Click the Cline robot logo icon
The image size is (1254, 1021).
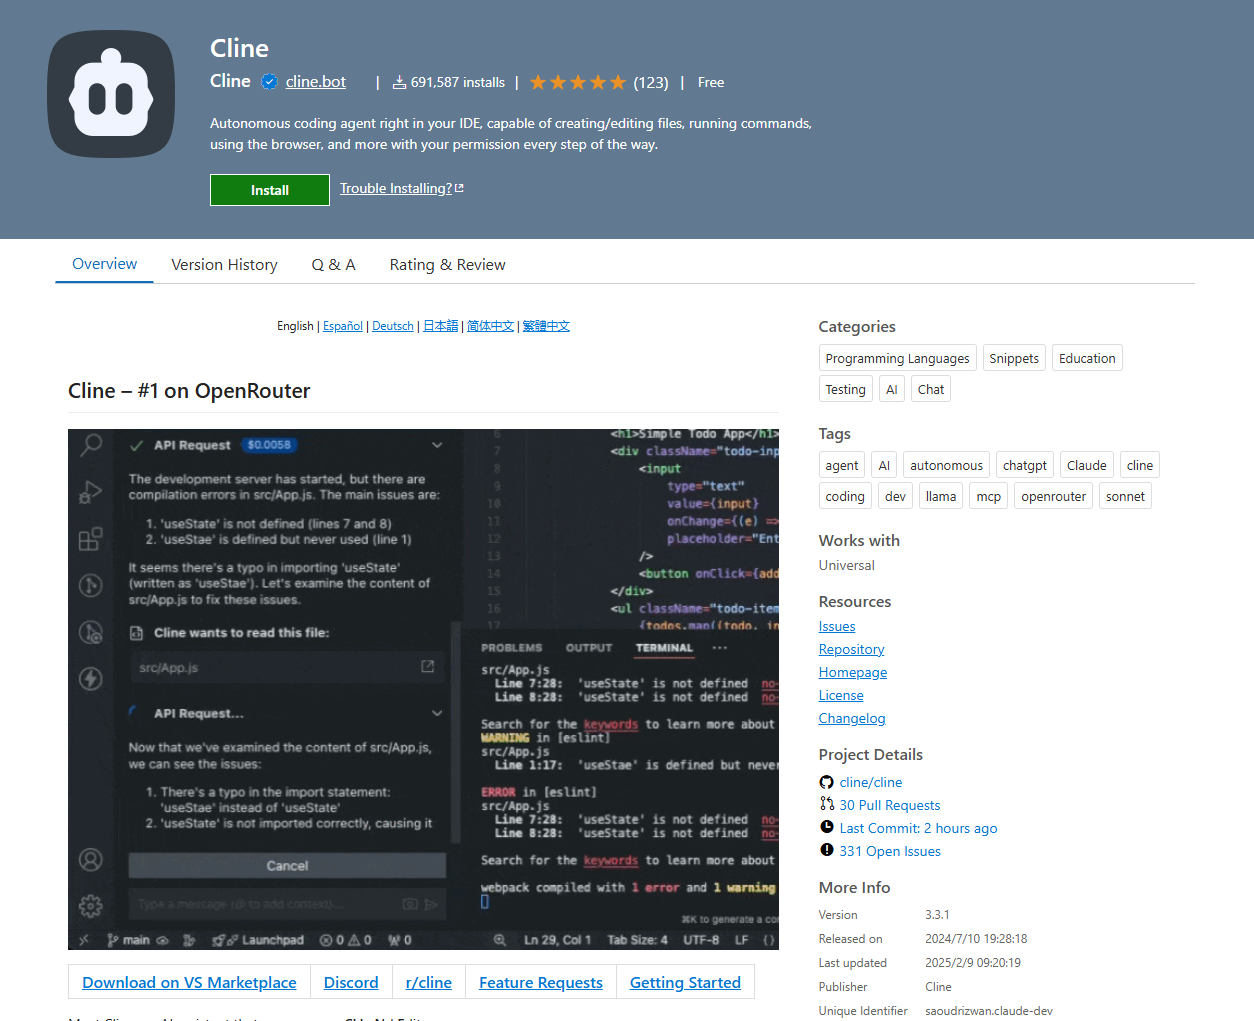click(x=111, y=94)
